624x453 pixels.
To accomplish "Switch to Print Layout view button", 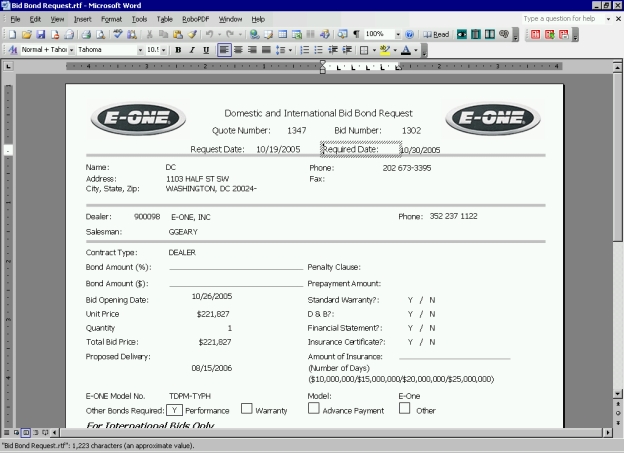I will click(x=26, y=432).
